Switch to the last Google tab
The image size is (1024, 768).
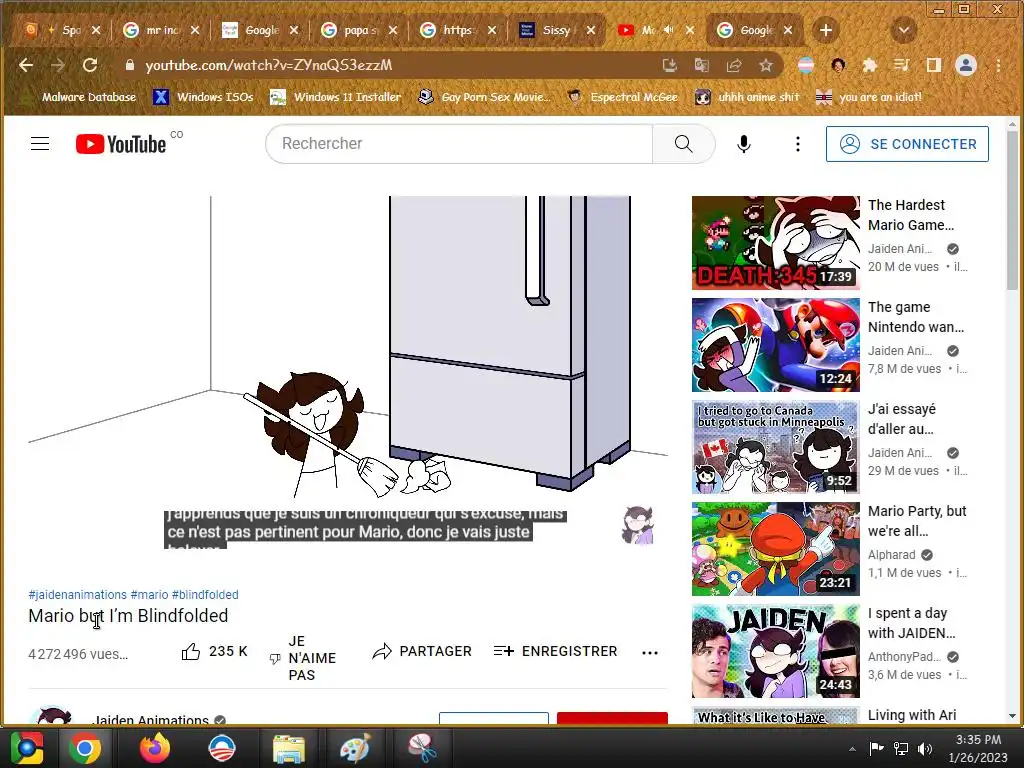pyautogui.click(x=754, y=30)
